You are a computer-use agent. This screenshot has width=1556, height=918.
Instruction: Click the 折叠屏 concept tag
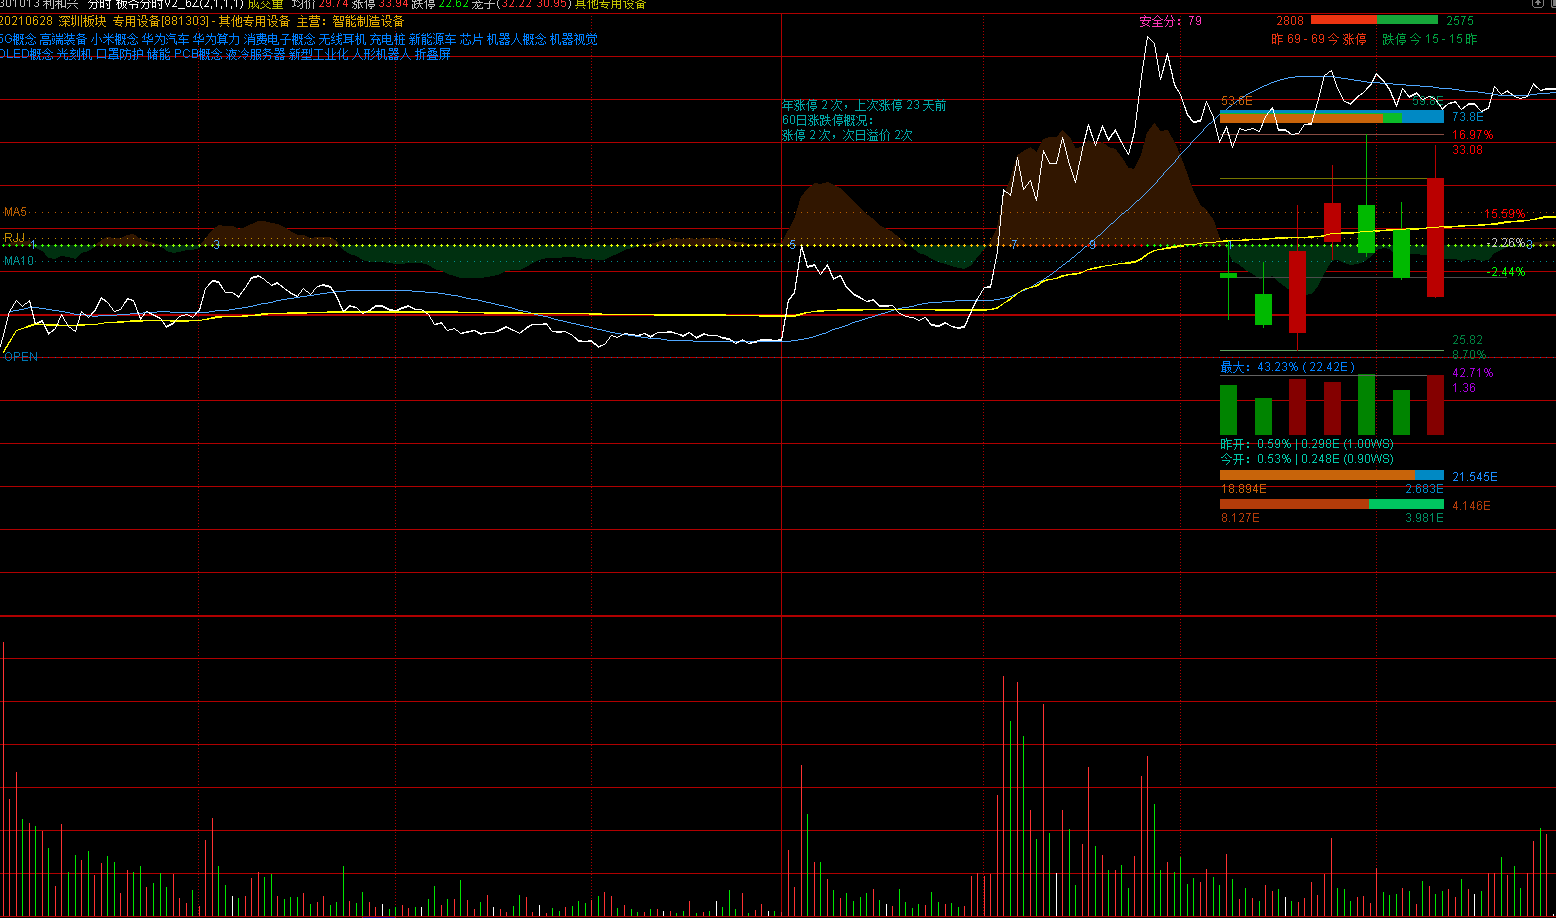433,54
